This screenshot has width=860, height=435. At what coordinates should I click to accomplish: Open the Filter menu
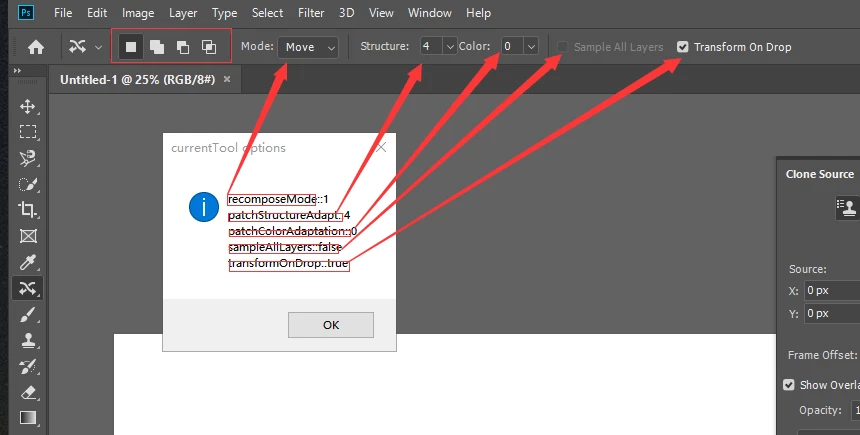pyautogui.click(x=311, y=13)
